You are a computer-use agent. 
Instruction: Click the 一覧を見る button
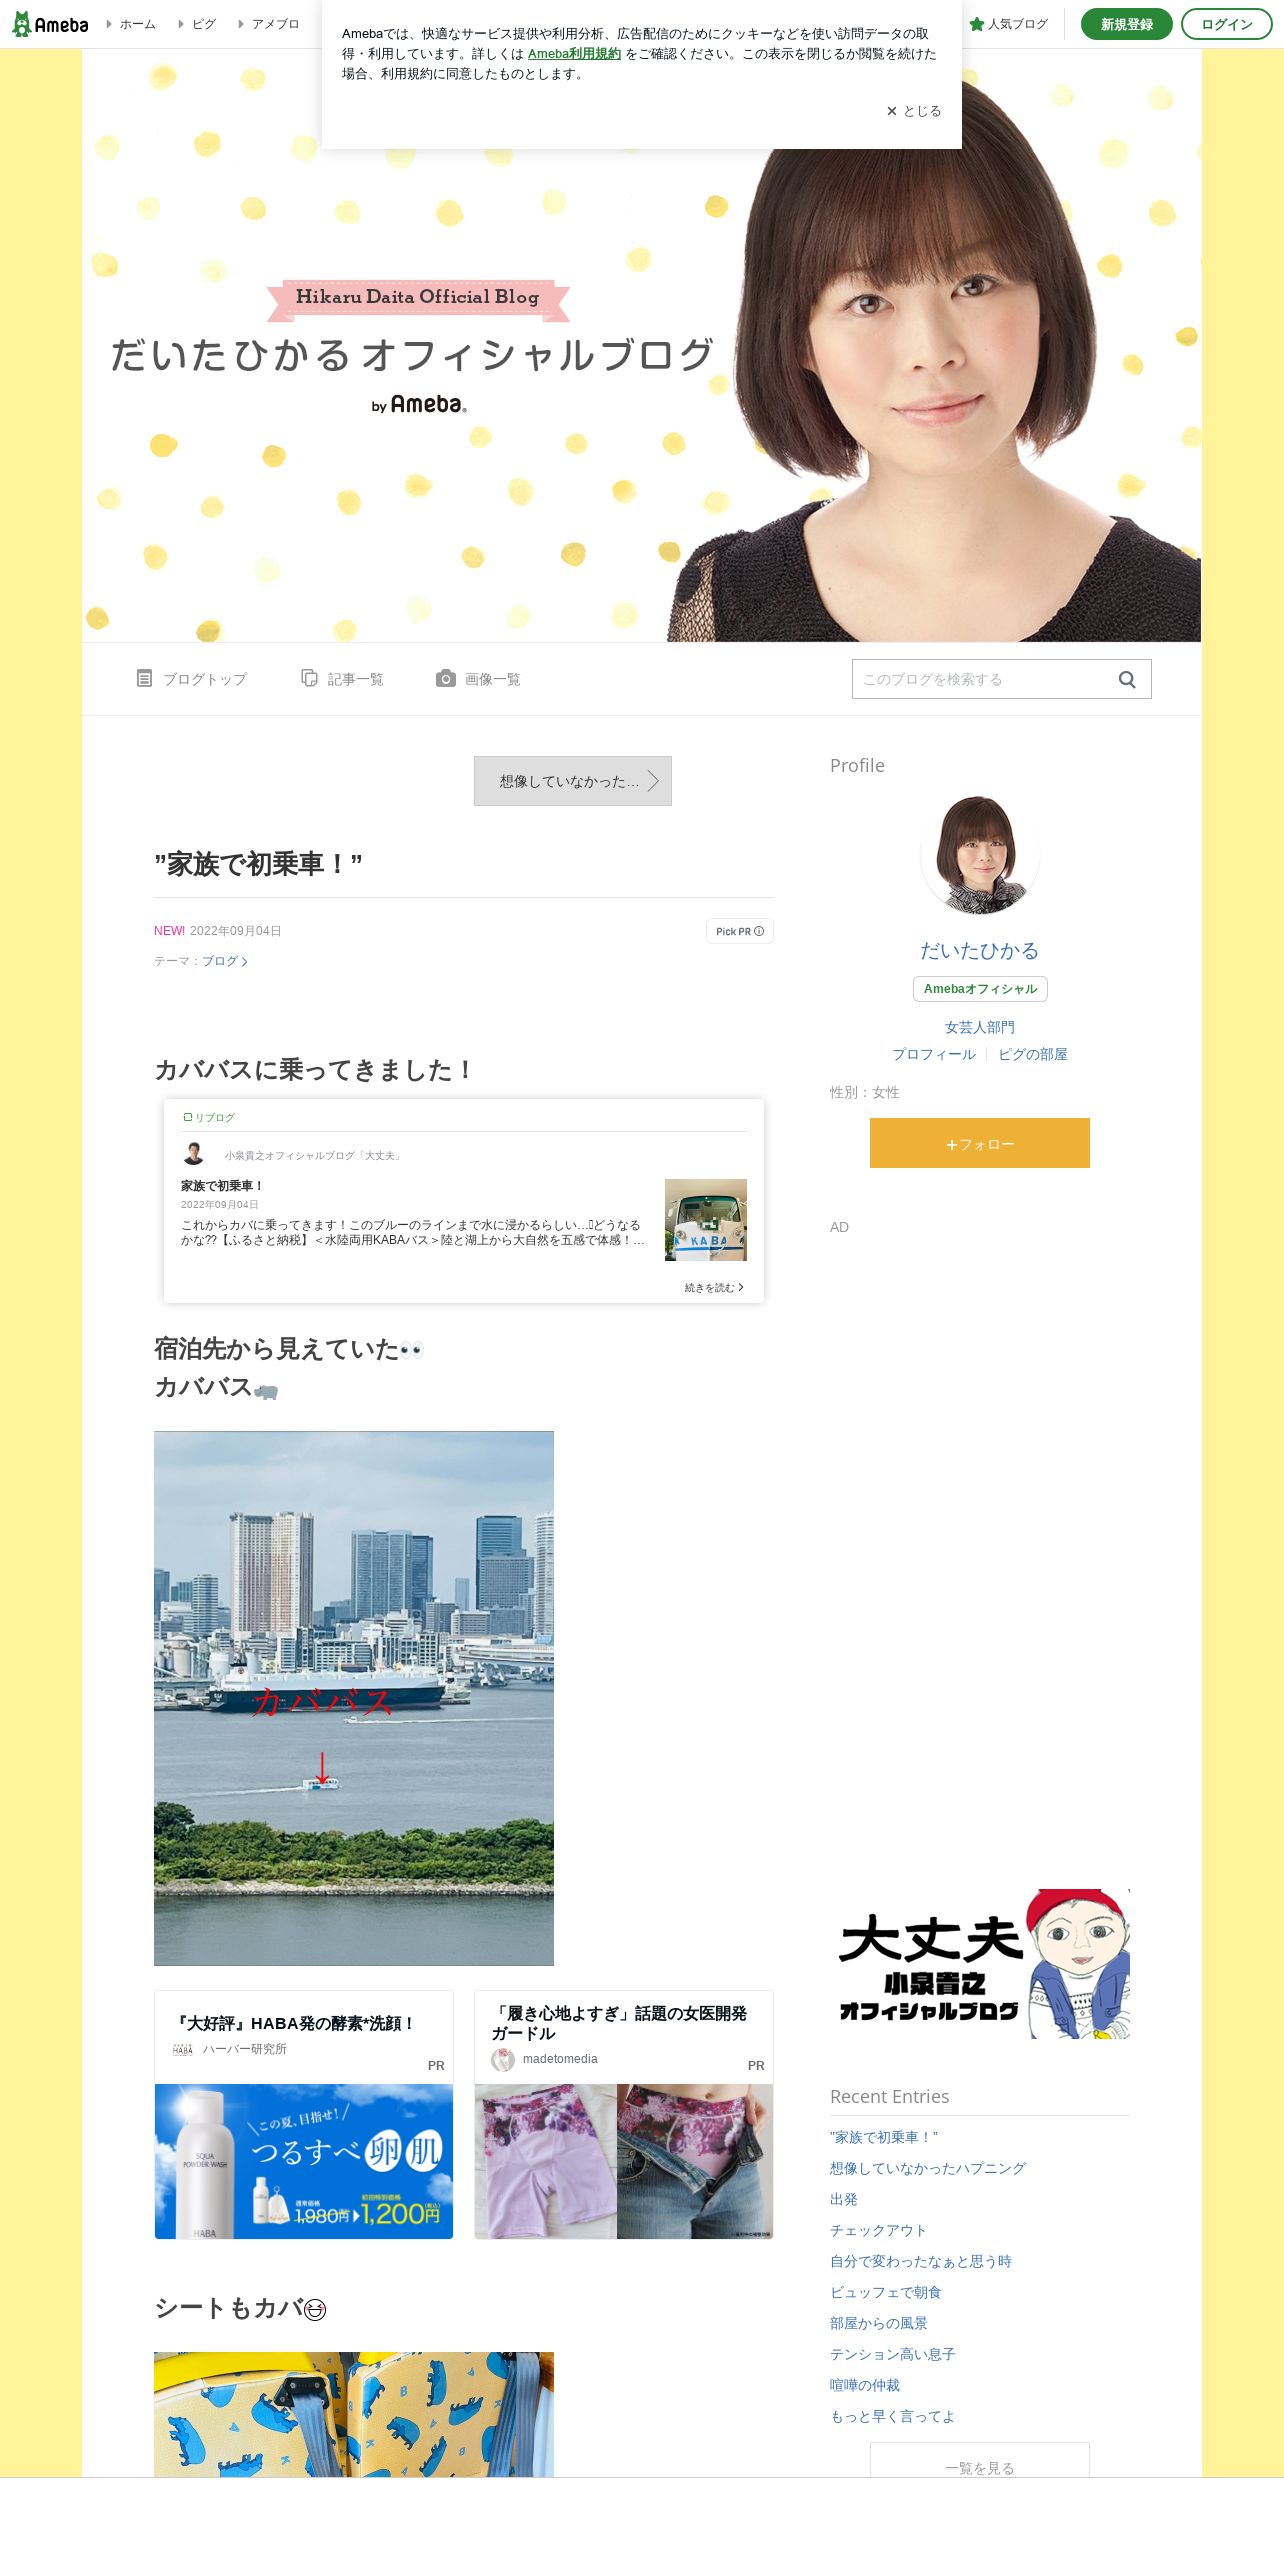(x=980, y=2460)
